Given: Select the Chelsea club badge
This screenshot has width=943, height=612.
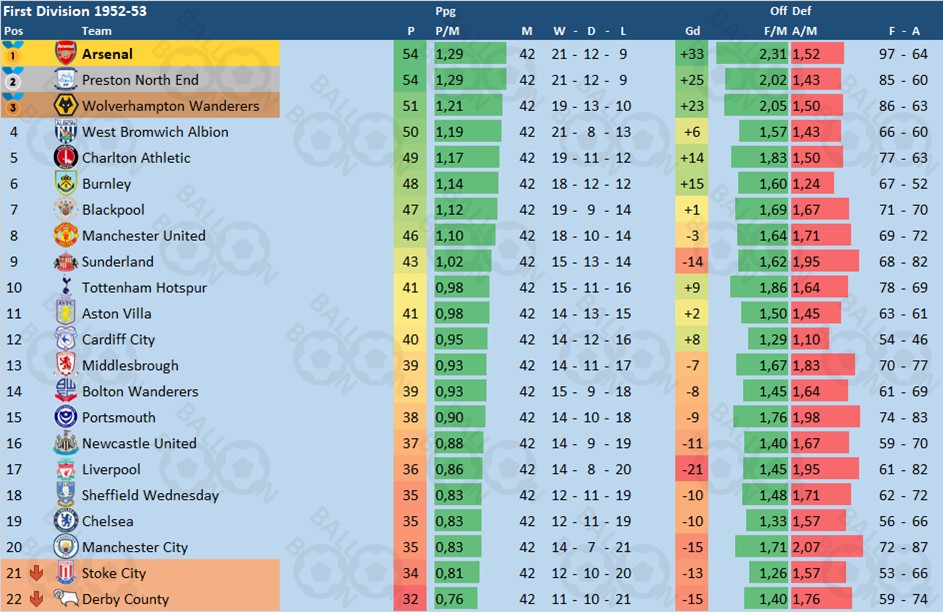Looking at the screenshot, I should point(66,521).
